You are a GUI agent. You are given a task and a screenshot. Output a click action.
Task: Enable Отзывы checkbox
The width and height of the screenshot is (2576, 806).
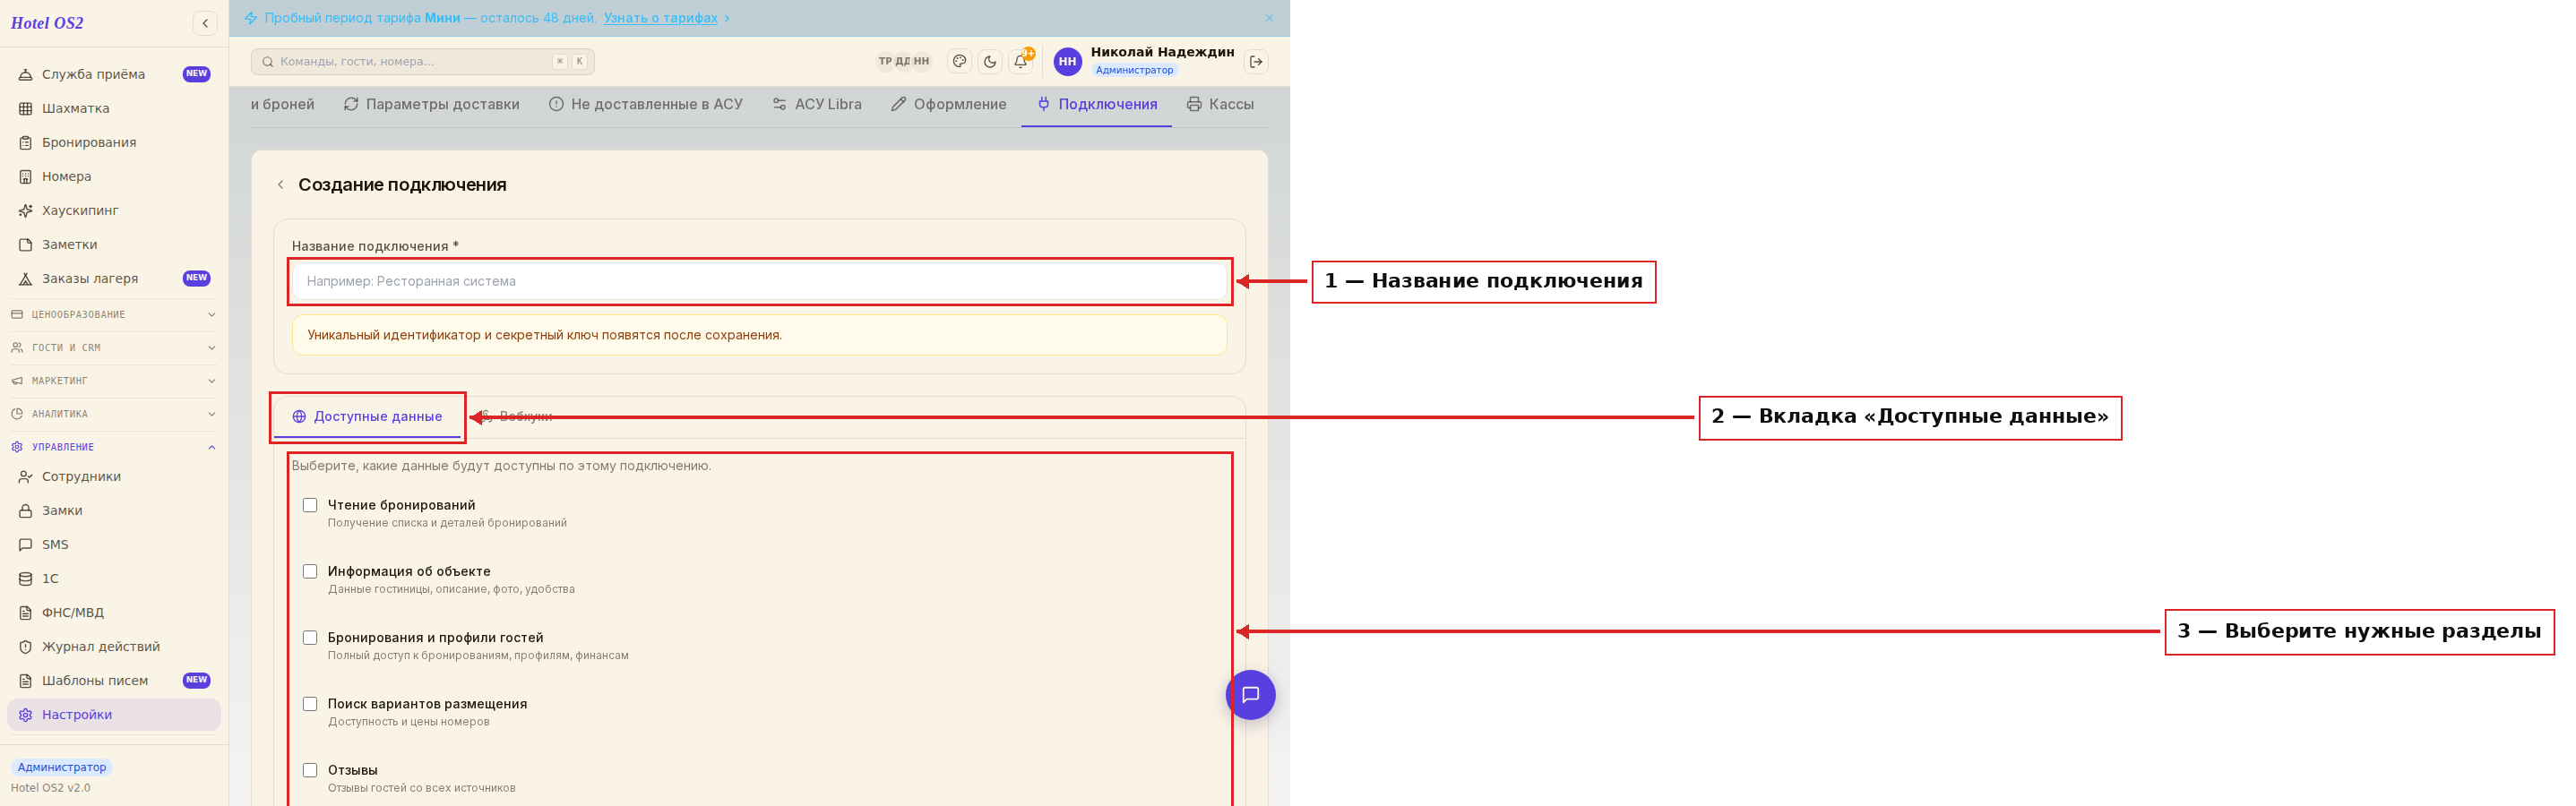(x=310, y=770)
